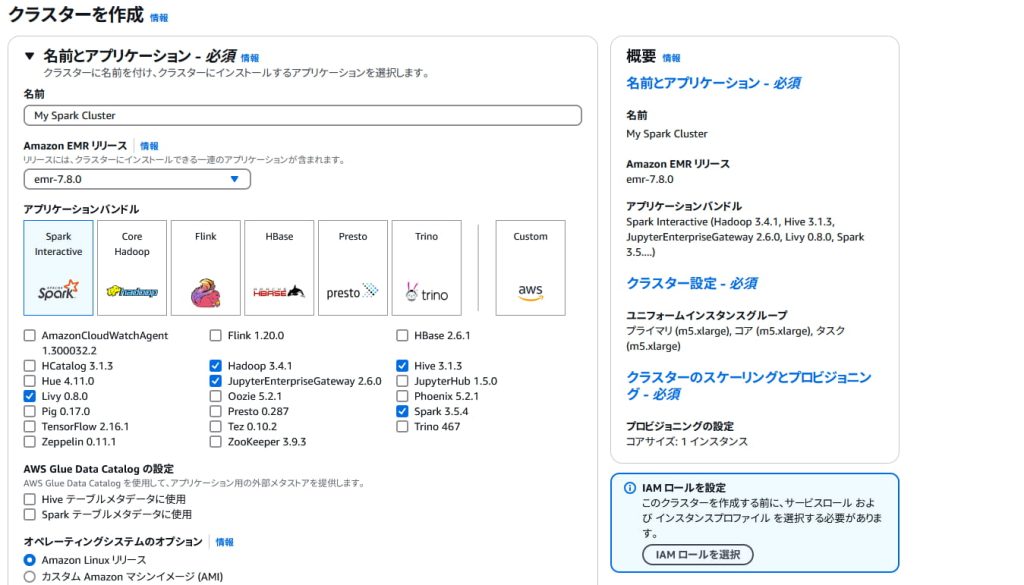The height and width of the screenshot is (585, 1024).
Task: Open 情報 link beside 概要 heading
Action: tap(671, 57)
